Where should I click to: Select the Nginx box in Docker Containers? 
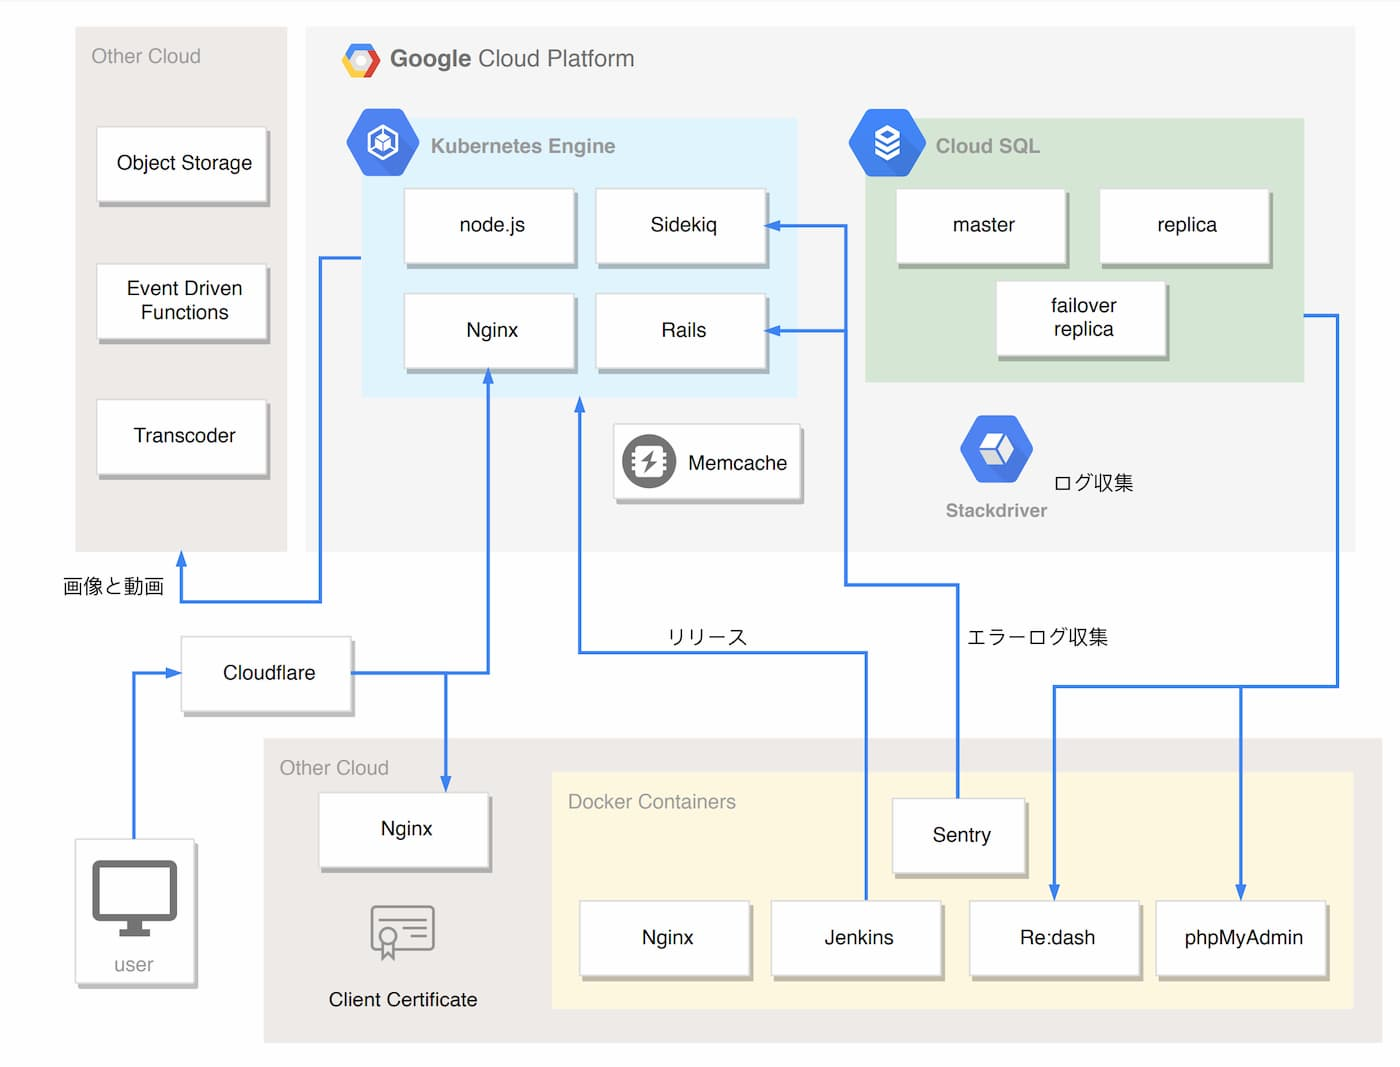click(667, 939)
